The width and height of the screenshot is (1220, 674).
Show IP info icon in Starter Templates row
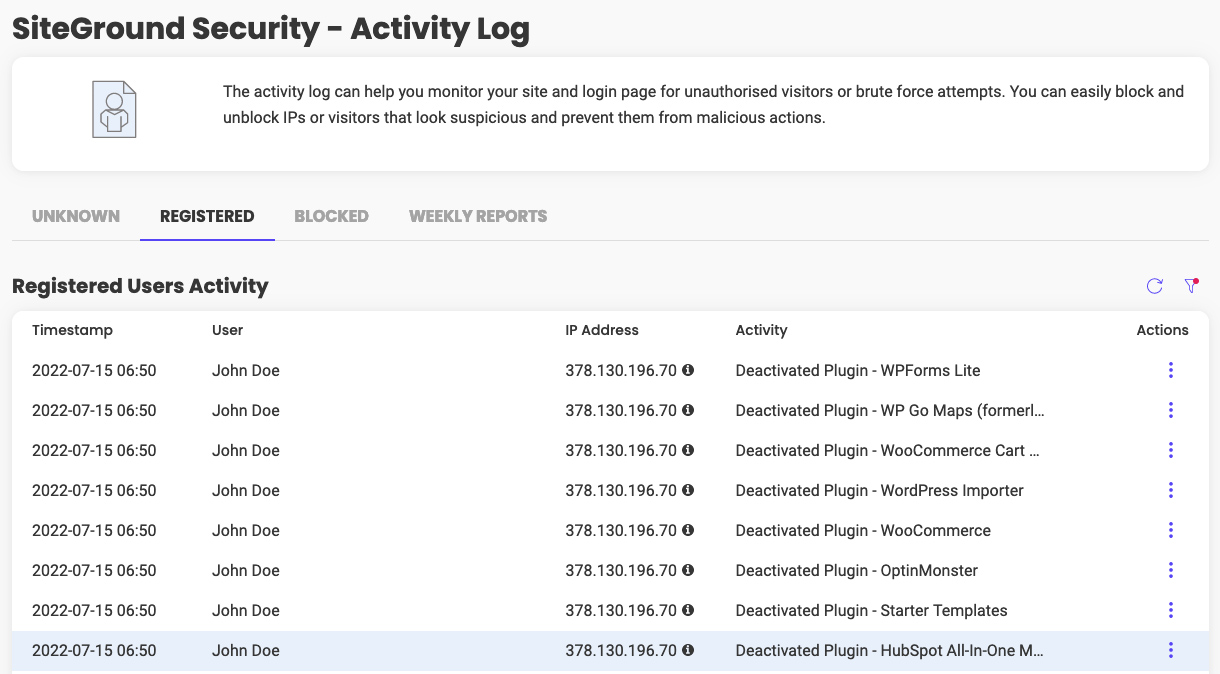point(688,610)
